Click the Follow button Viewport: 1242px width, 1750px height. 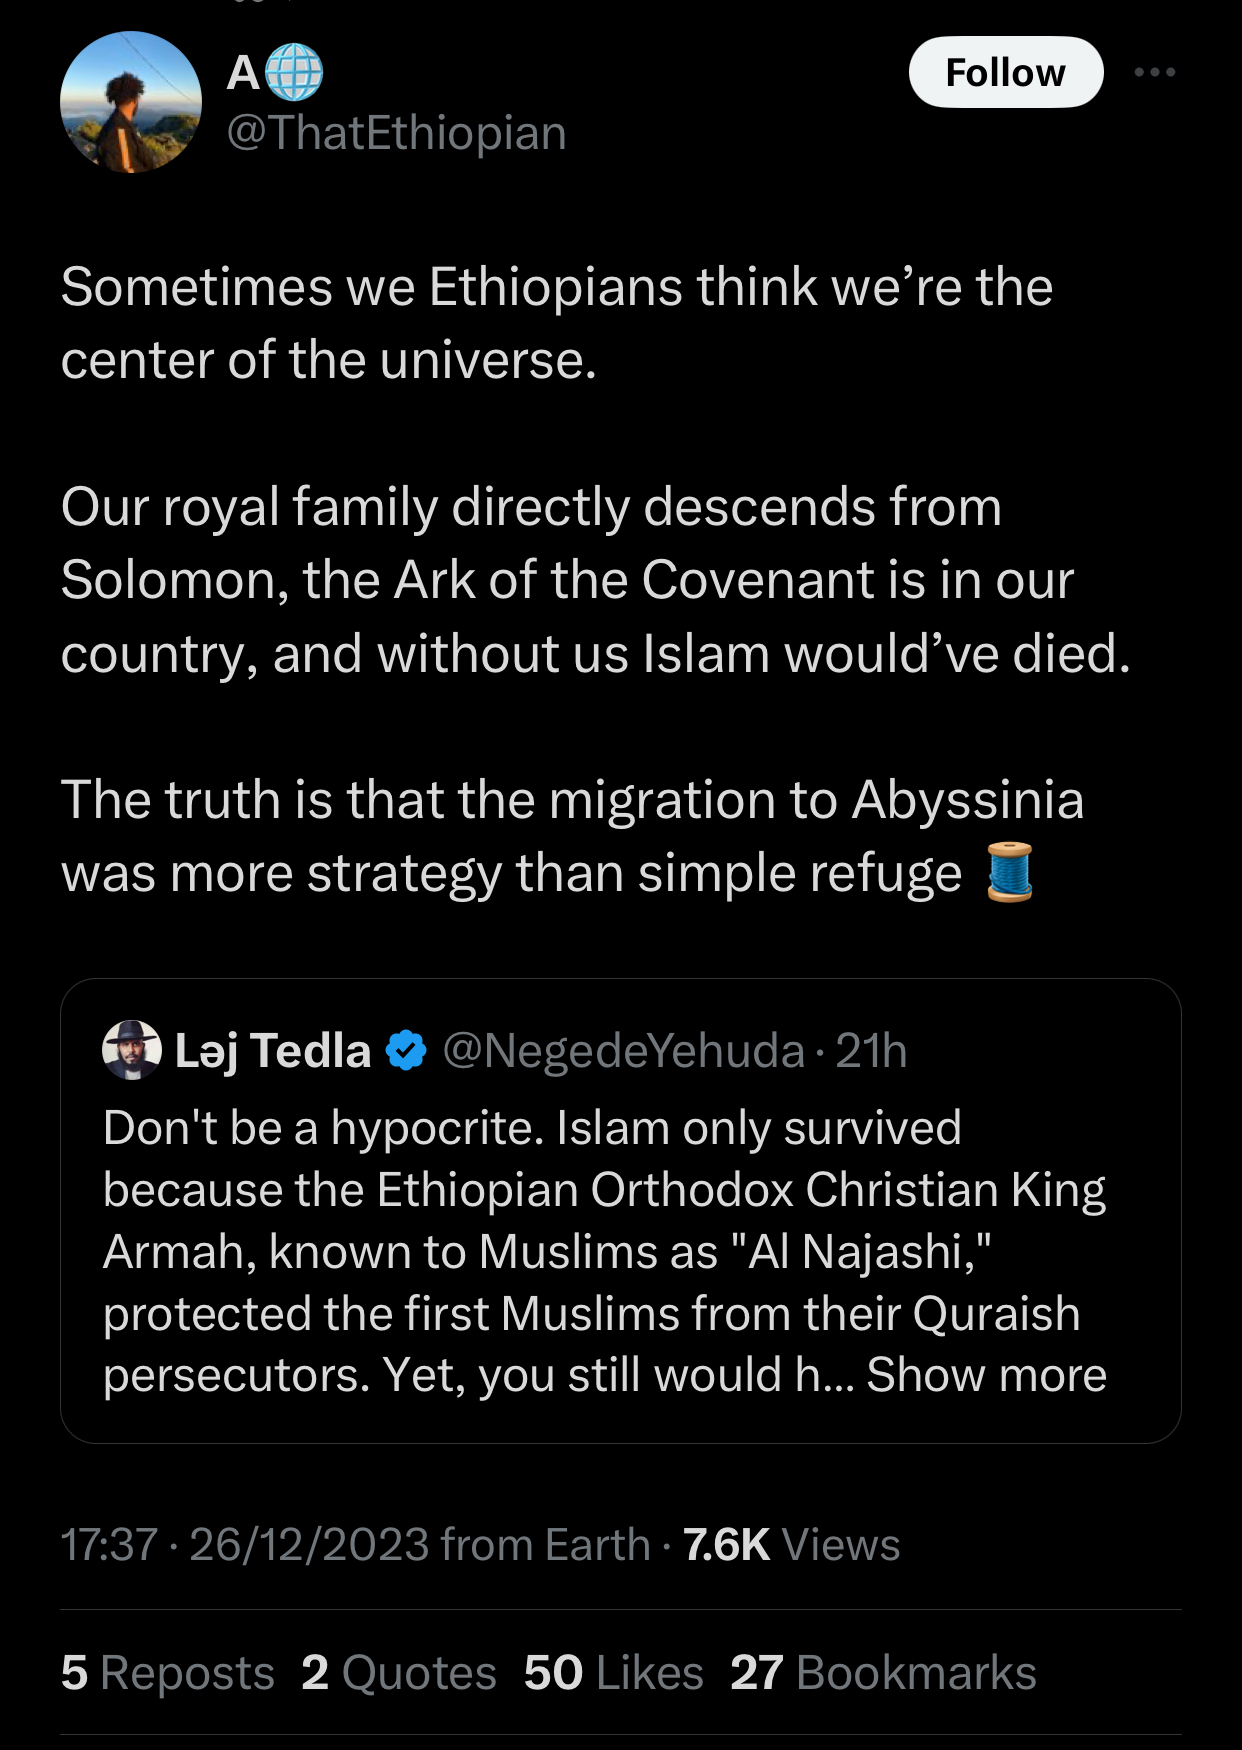coord(1005,73)
